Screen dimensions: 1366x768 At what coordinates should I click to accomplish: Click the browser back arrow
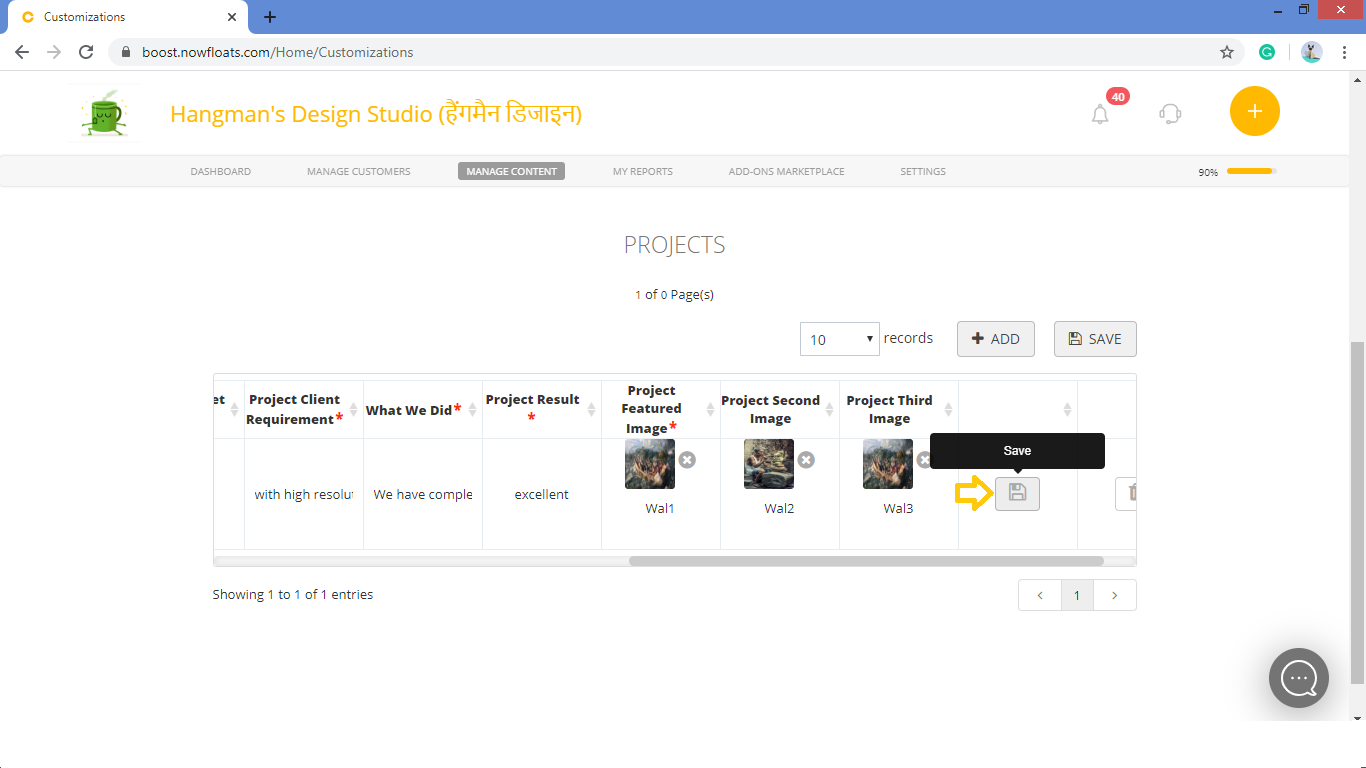tap(22, 52)
